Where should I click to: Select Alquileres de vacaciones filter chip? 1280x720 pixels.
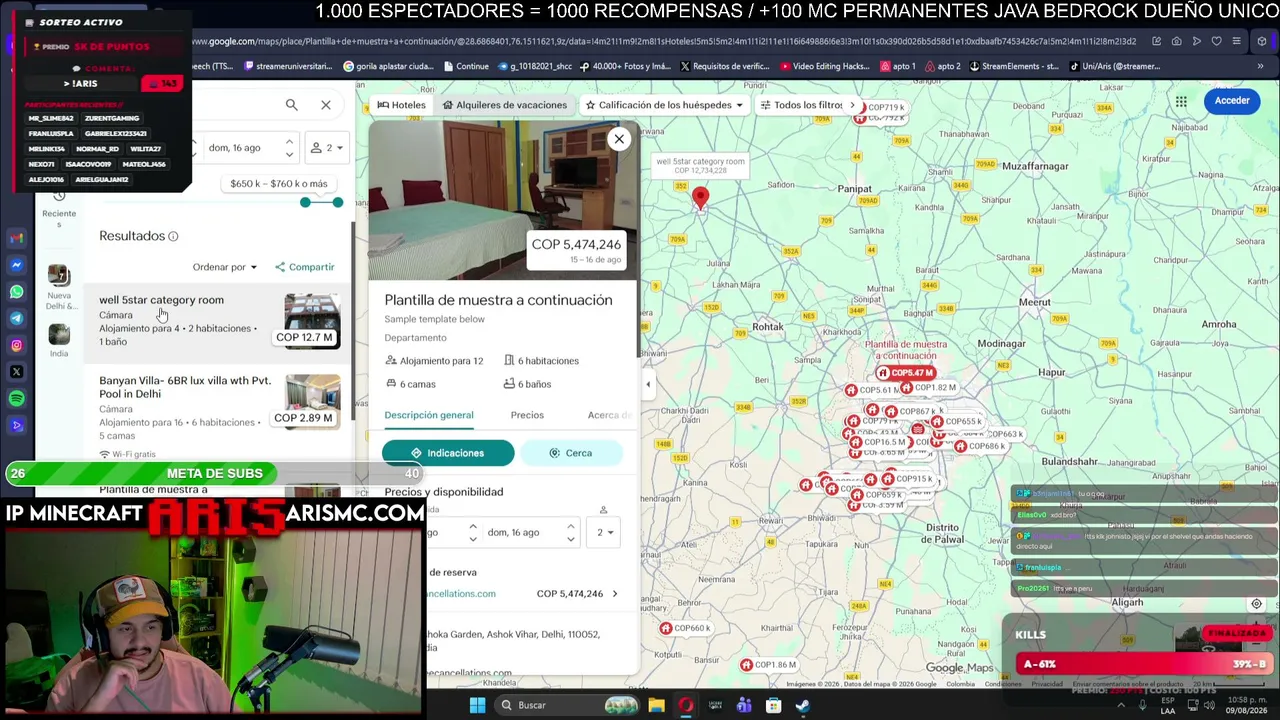[x=505, y=105]
